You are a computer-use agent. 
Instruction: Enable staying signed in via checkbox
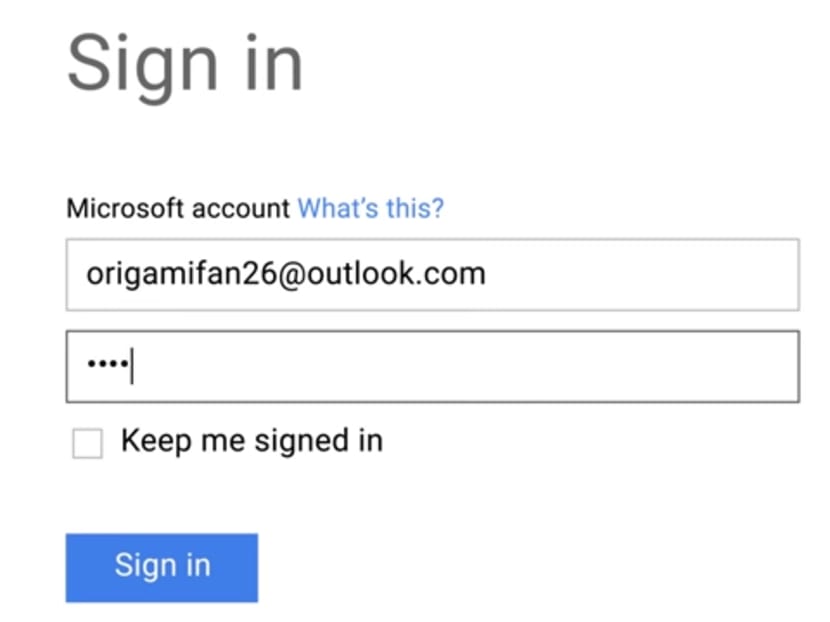click(87, 444)
